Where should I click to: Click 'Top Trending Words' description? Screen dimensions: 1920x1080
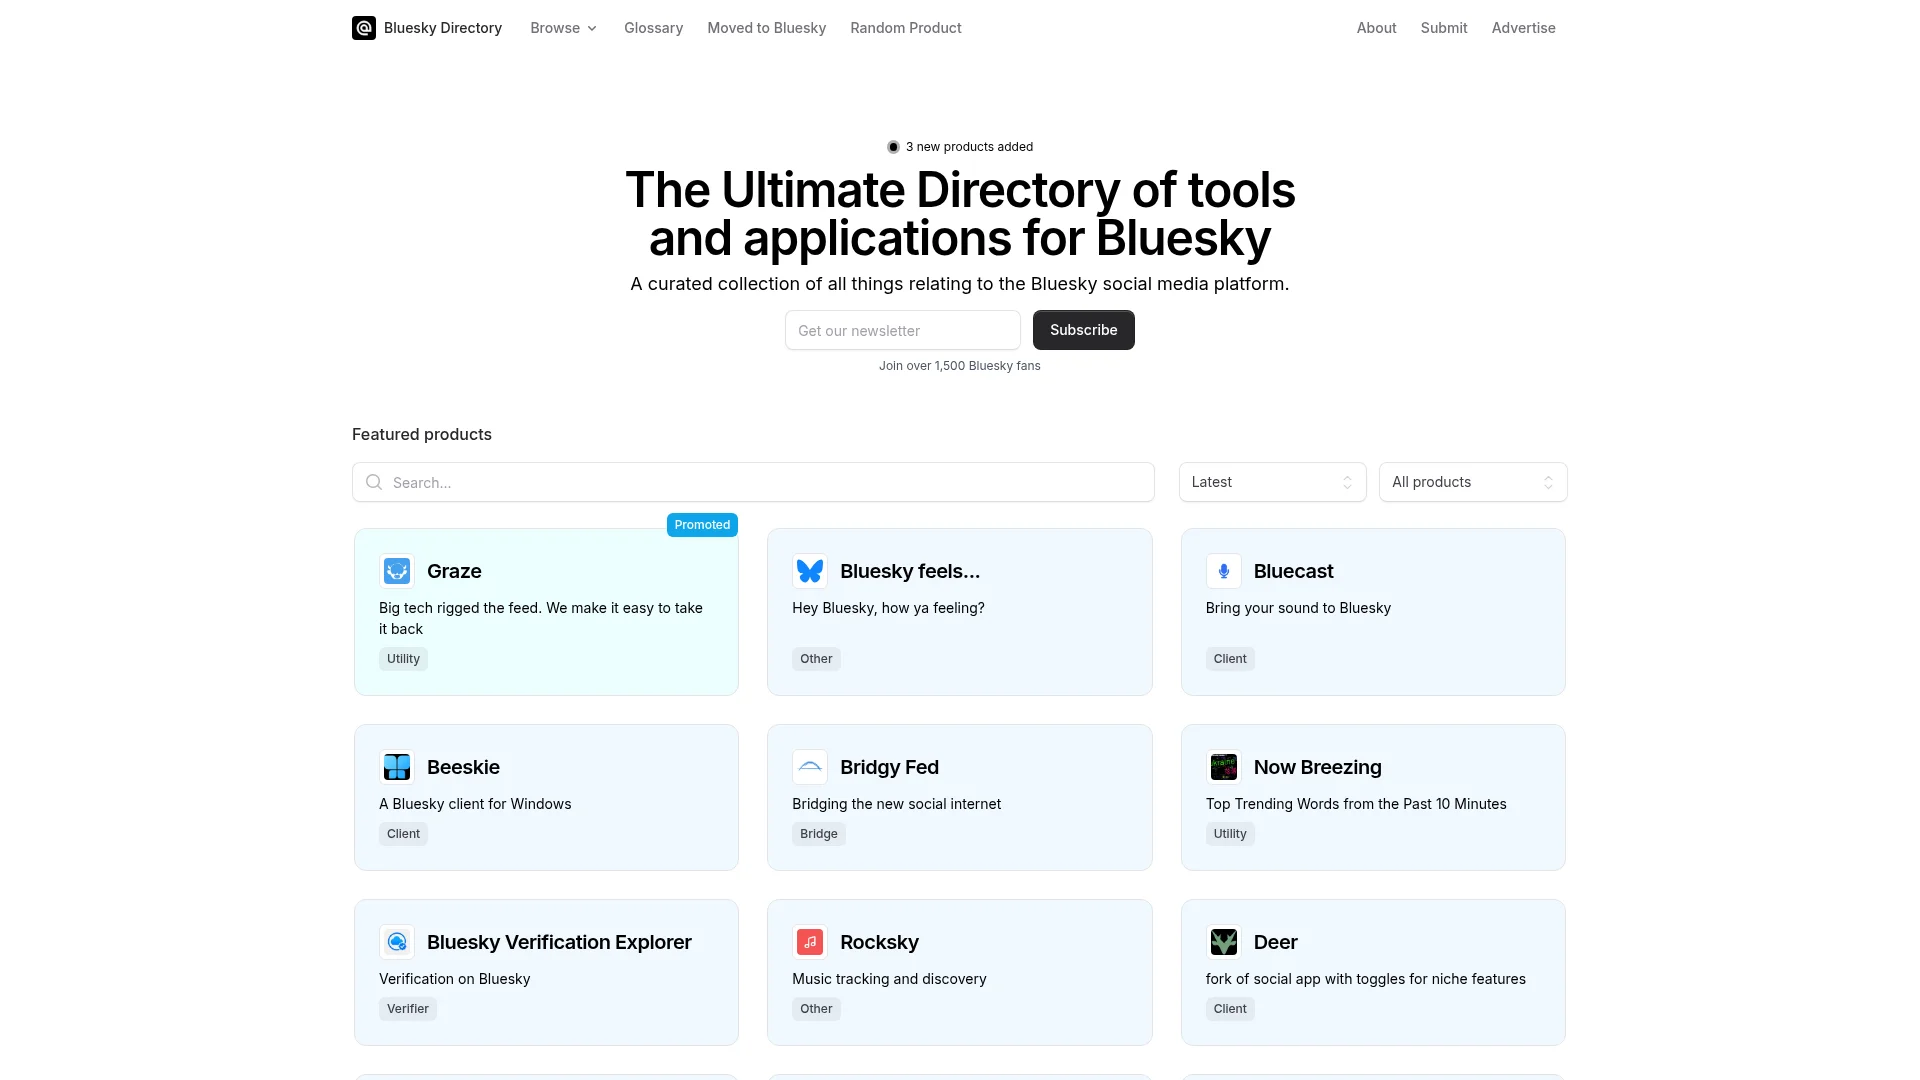click(1356, 804)
